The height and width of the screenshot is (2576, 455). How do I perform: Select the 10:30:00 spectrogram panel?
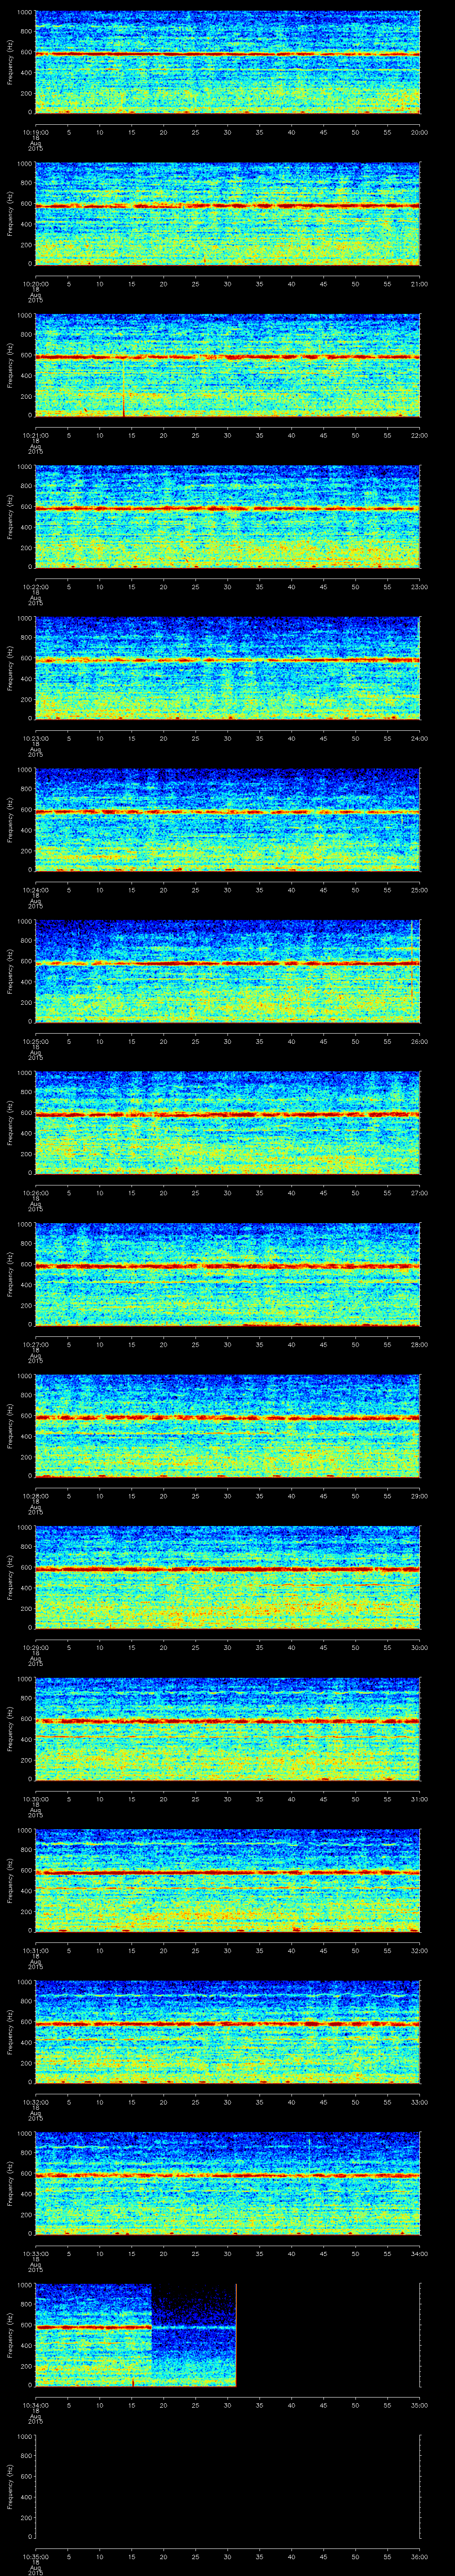pos(227,1728)
